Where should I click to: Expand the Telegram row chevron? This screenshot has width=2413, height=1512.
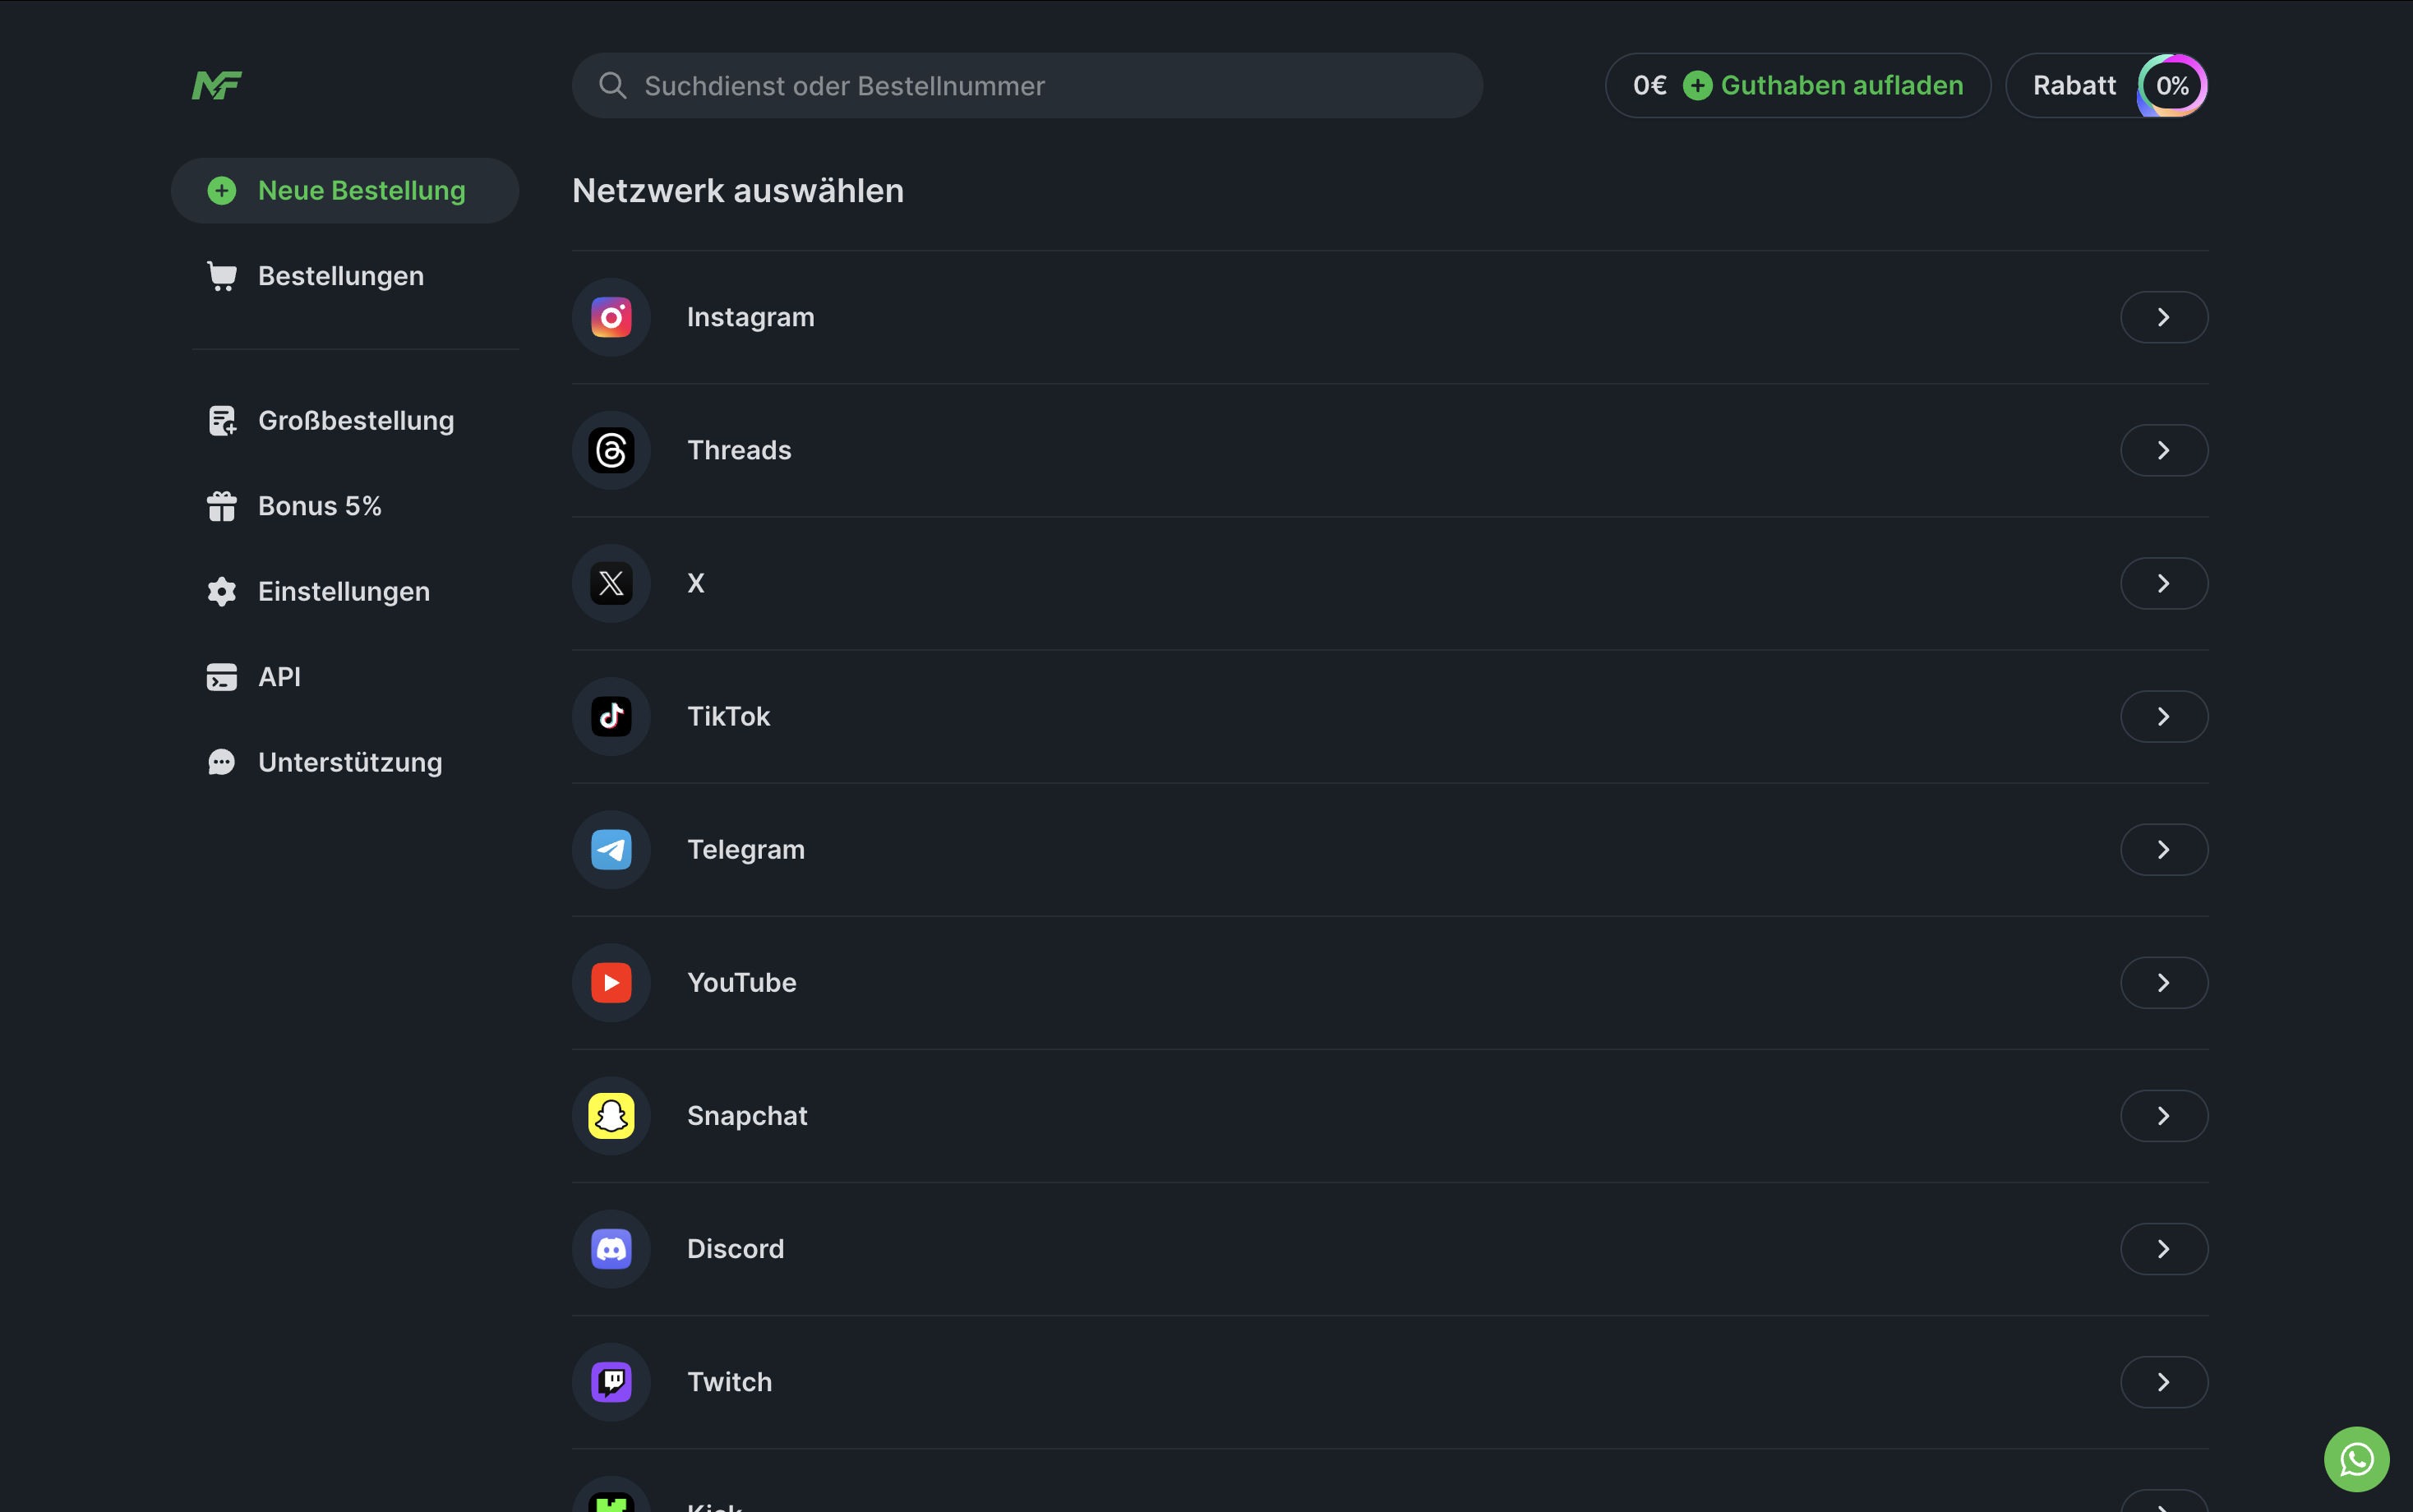point(2163,849)
